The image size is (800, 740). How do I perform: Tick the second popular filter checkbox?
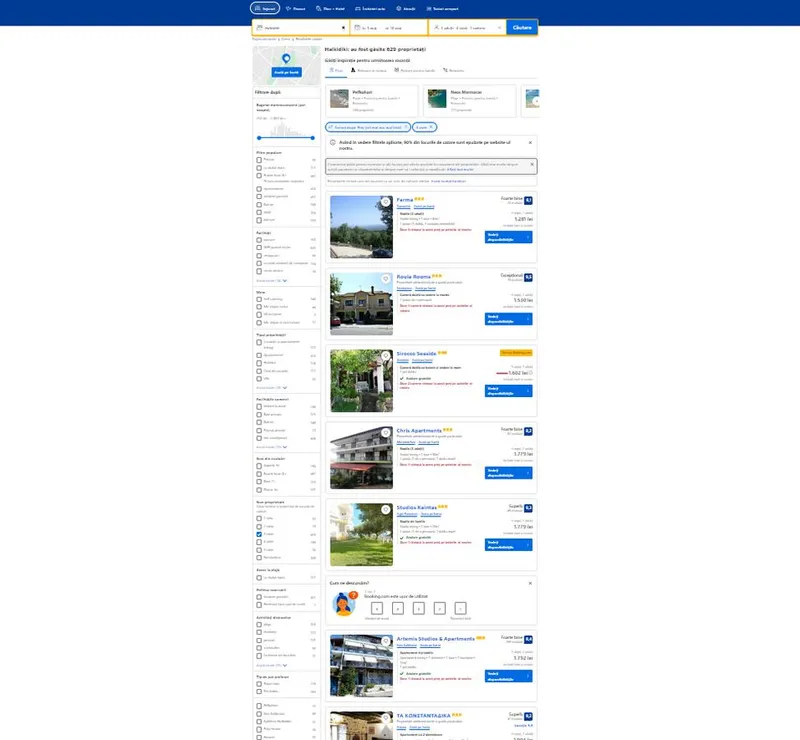(x=259, y=167)
